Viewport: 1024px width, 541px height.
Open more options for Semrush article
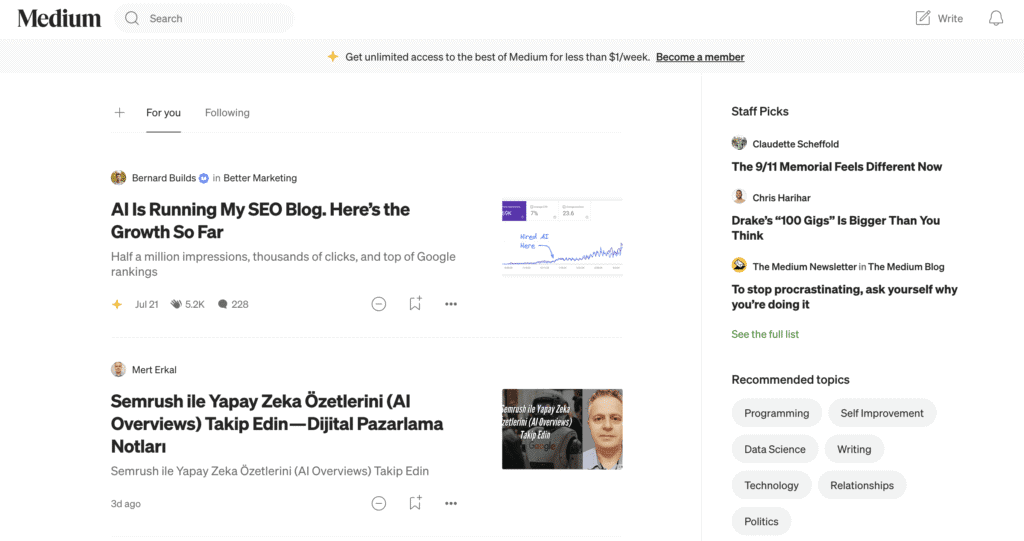pyautogui.click(x=451, y=503)
